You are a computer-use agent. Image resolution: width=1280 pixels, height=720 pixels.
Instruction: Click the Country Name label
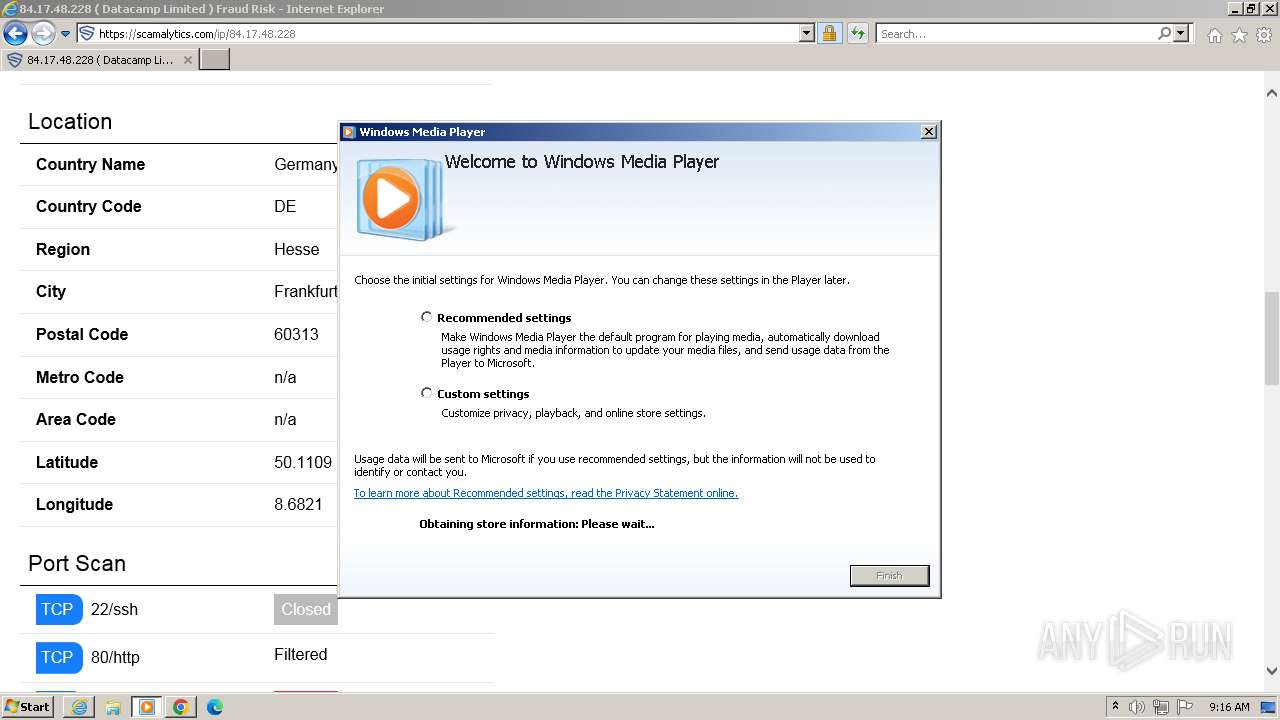pos(90,164)
